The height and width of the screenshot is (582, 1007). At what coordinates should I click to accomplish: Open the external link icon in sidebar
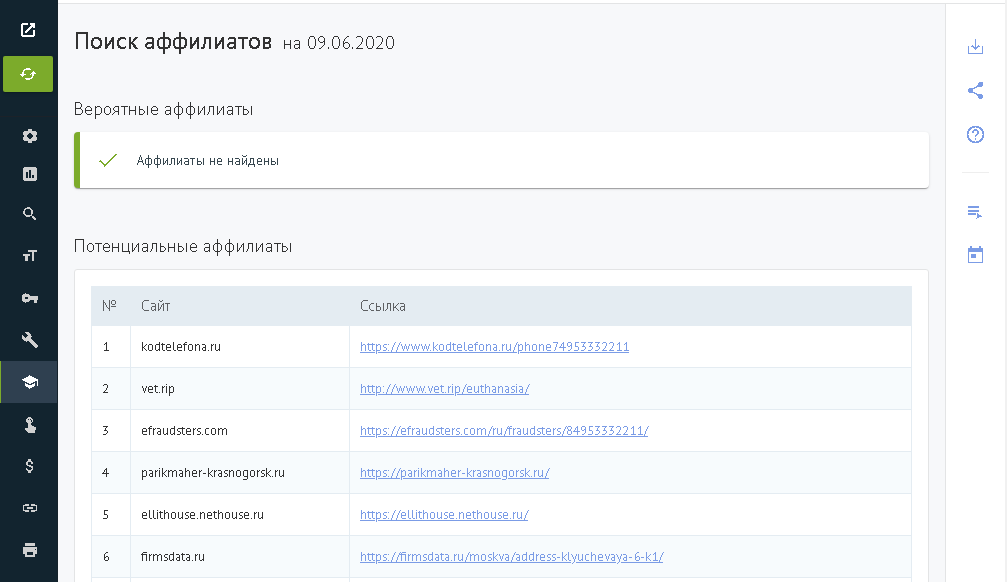click(29, 30)
